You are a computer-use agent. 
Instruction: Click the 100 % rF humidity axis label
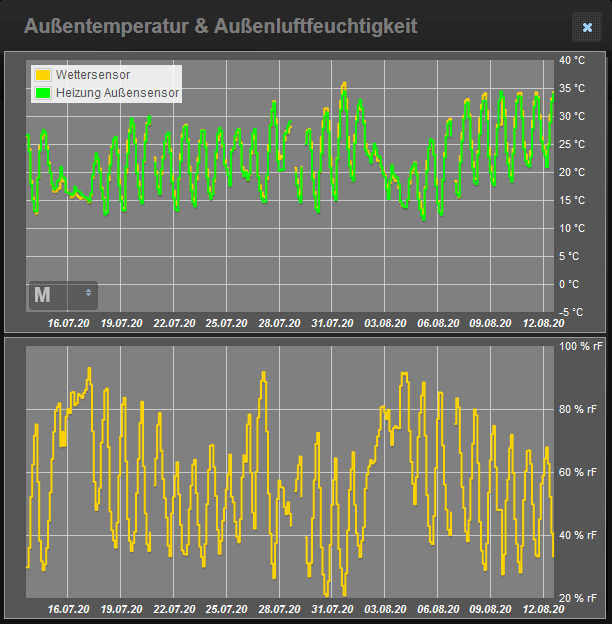(580, 346)
